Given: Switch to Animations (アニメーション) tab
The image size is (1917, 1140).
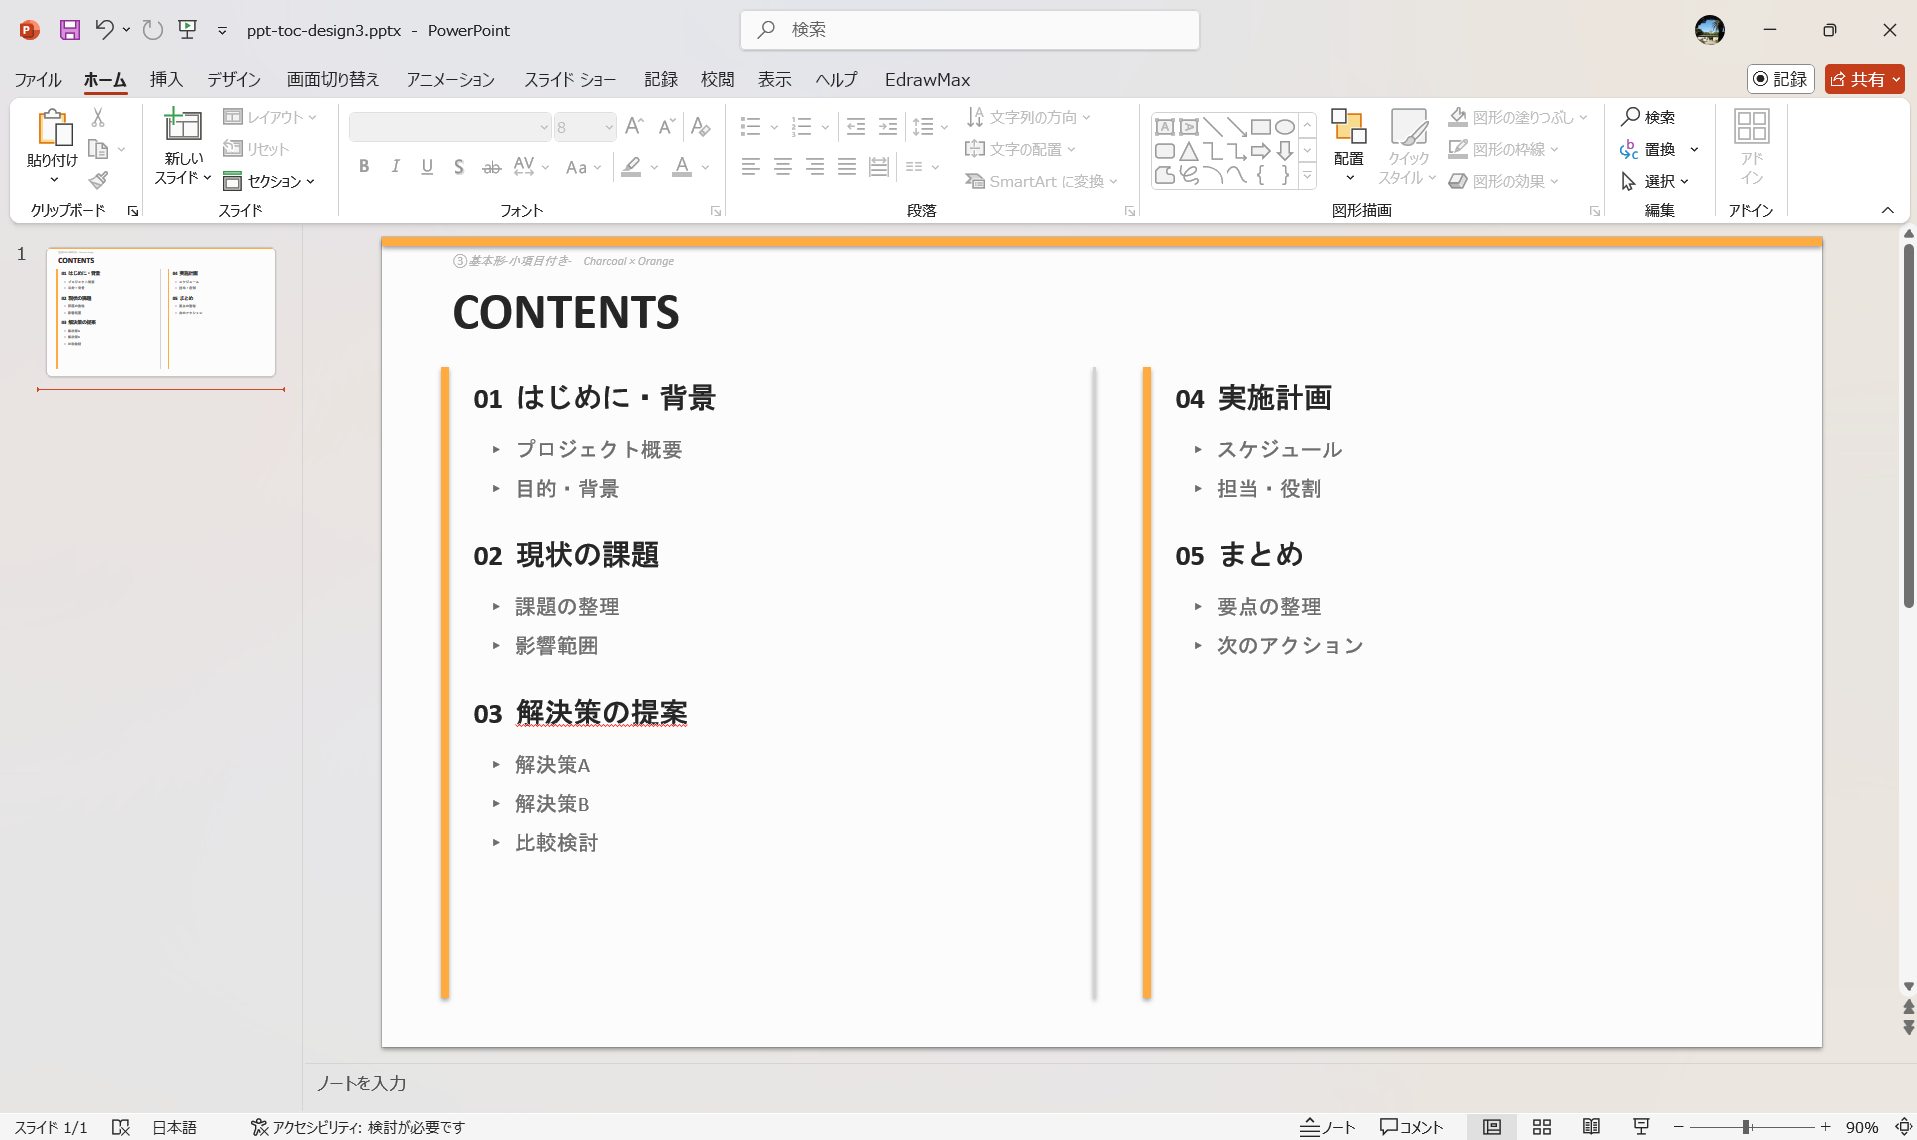Looking at the screenshot, I should pyautogui.click(x=451, y=79).
